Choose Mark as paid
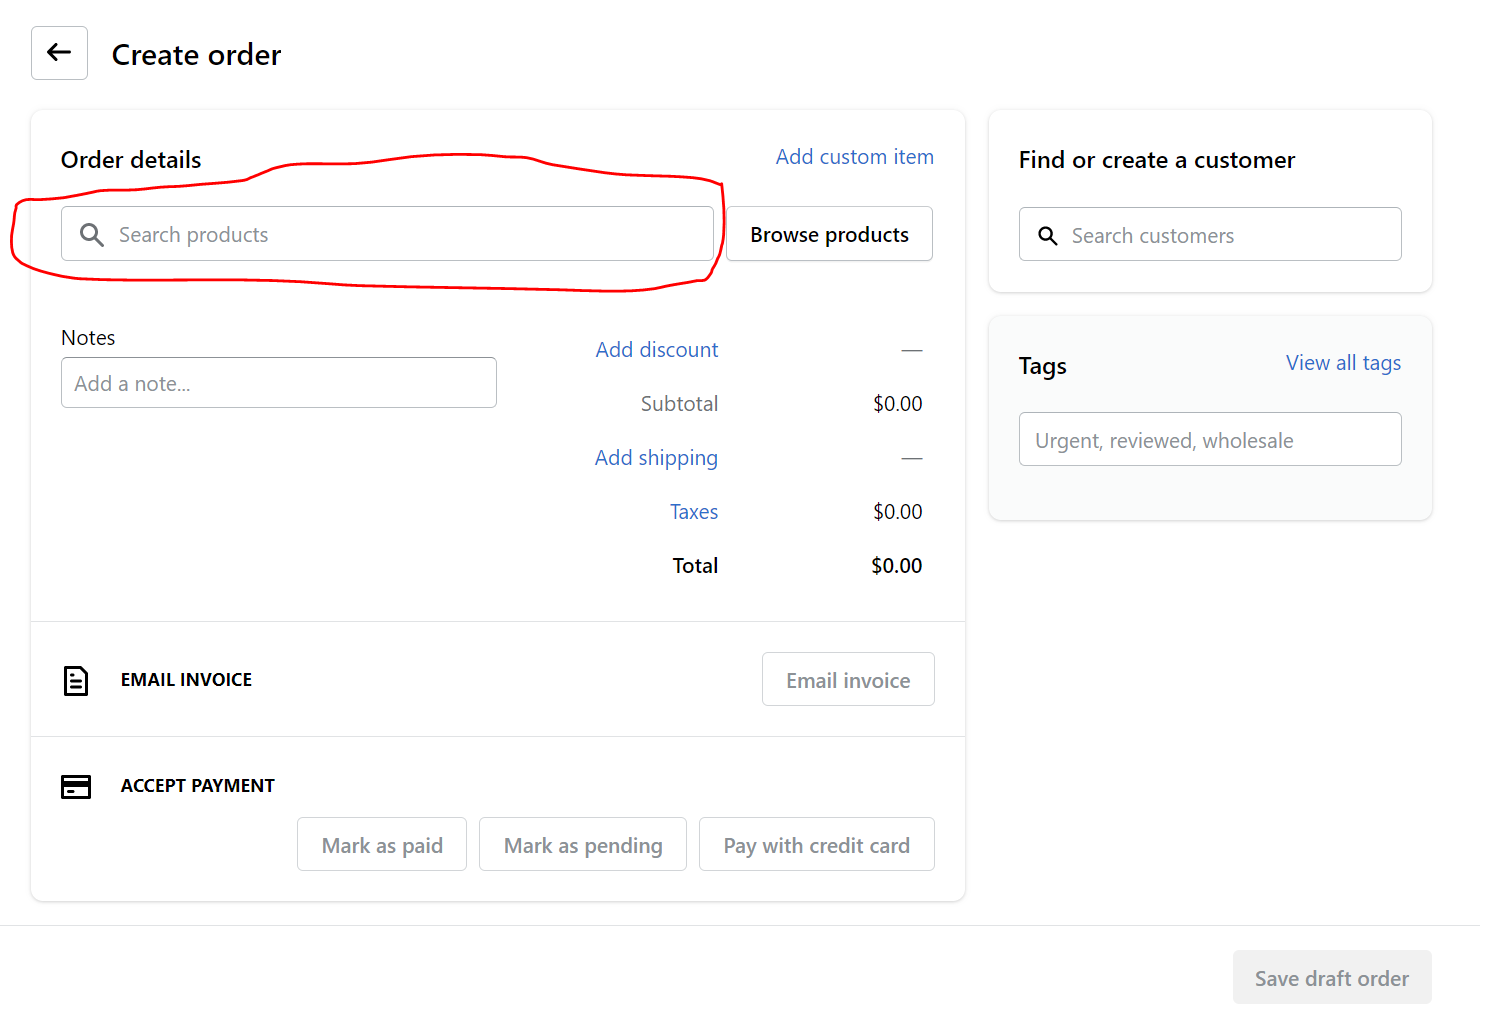The height and width of the screenshot is (1031, 1497). 382,845
